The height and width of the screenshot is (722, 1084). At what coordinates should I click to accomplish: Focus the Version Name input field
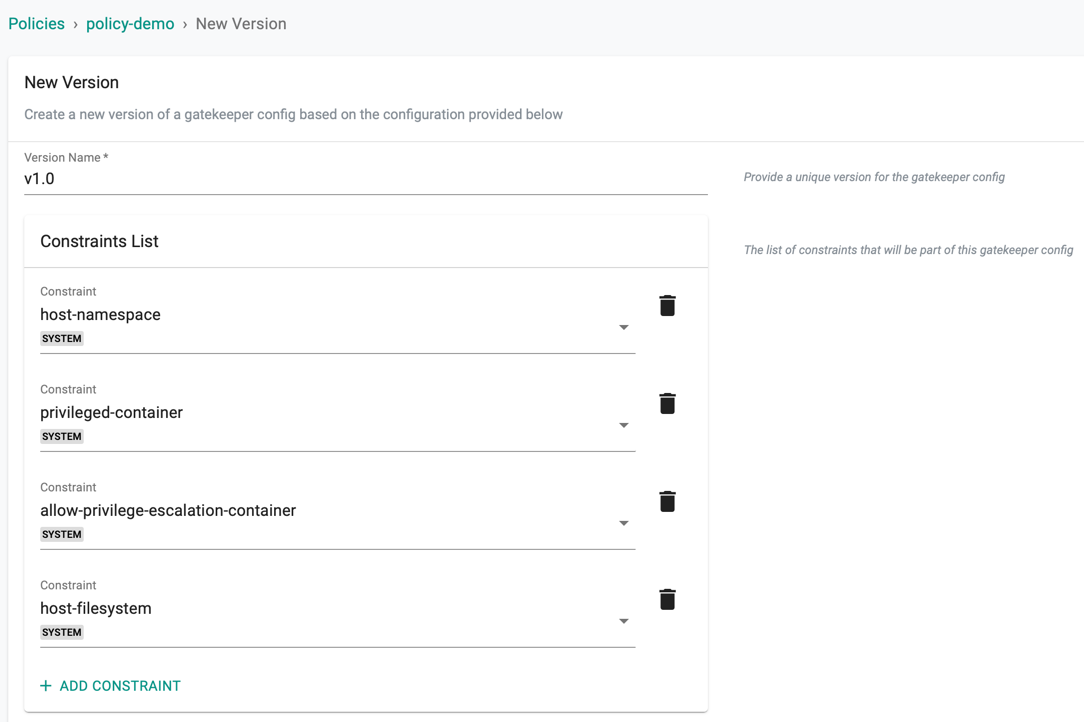tap(366, 178)
